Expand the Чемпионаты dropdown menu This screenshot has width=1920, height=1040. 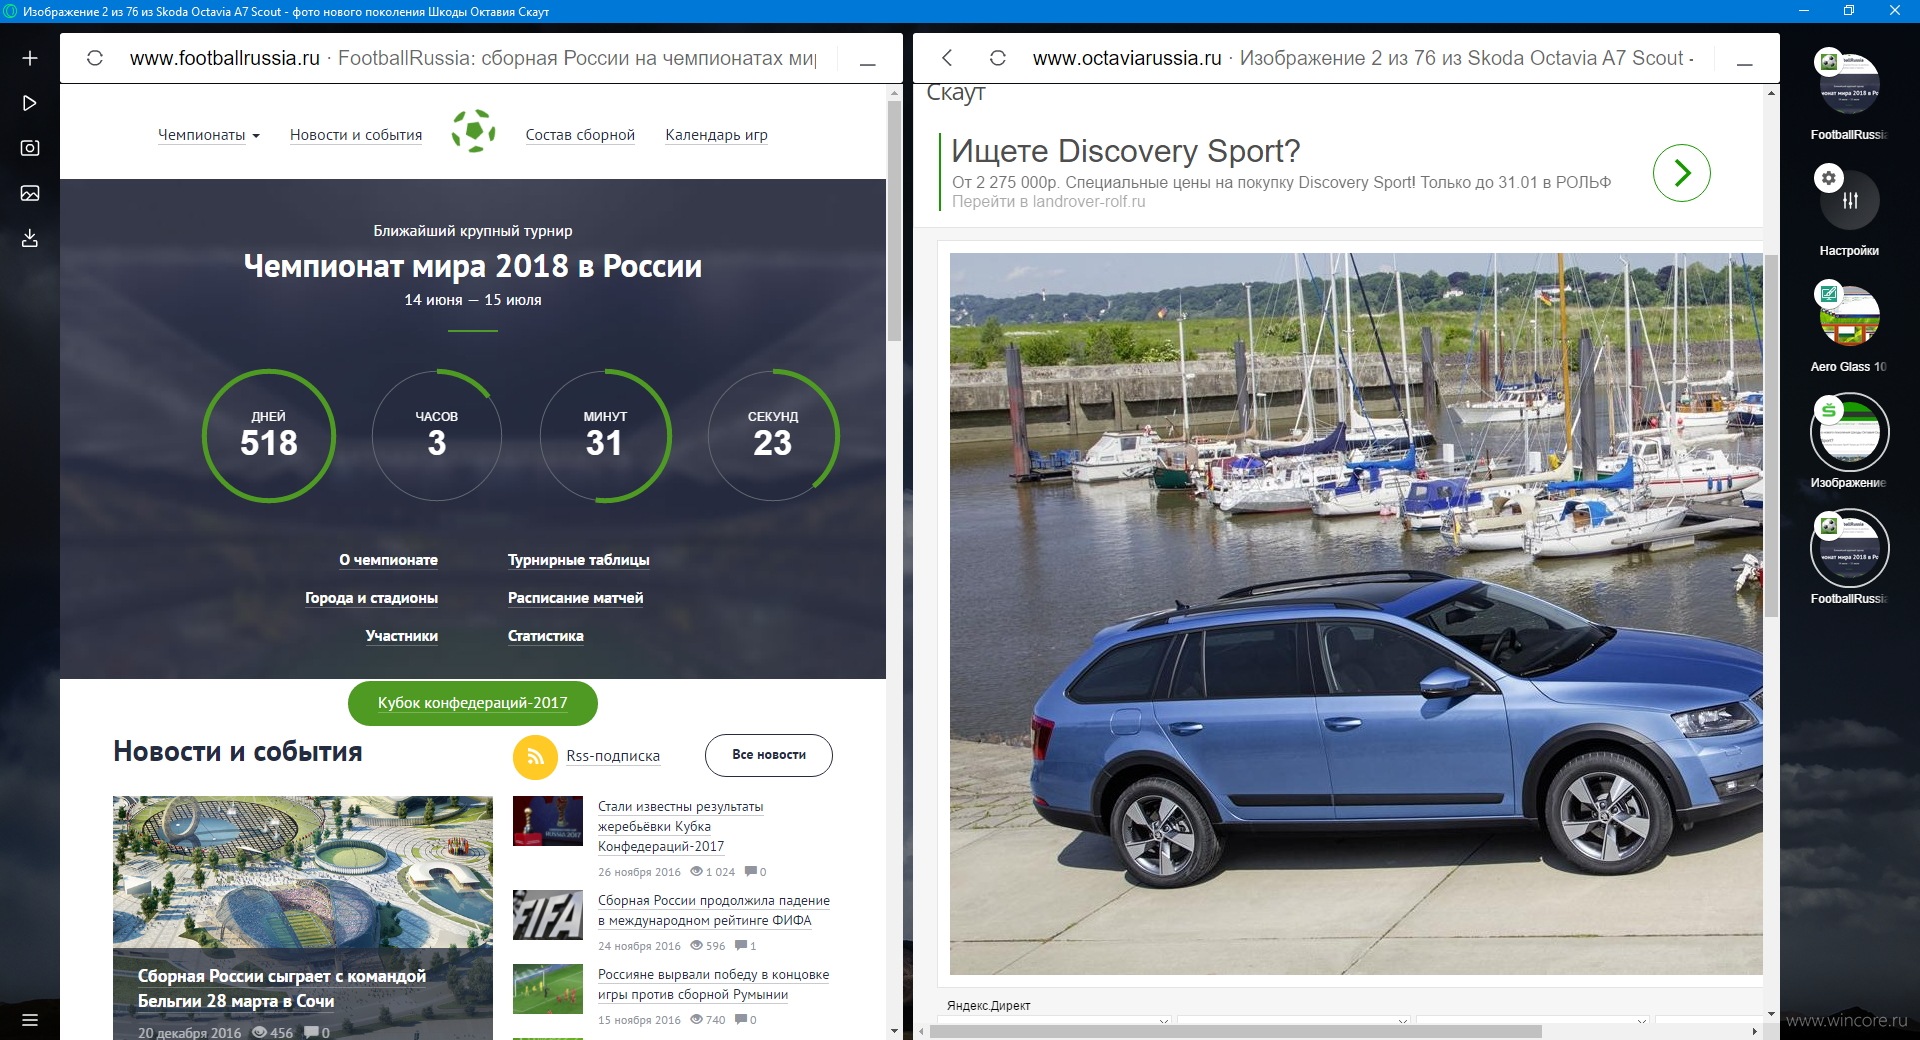(x=208, y=135)
